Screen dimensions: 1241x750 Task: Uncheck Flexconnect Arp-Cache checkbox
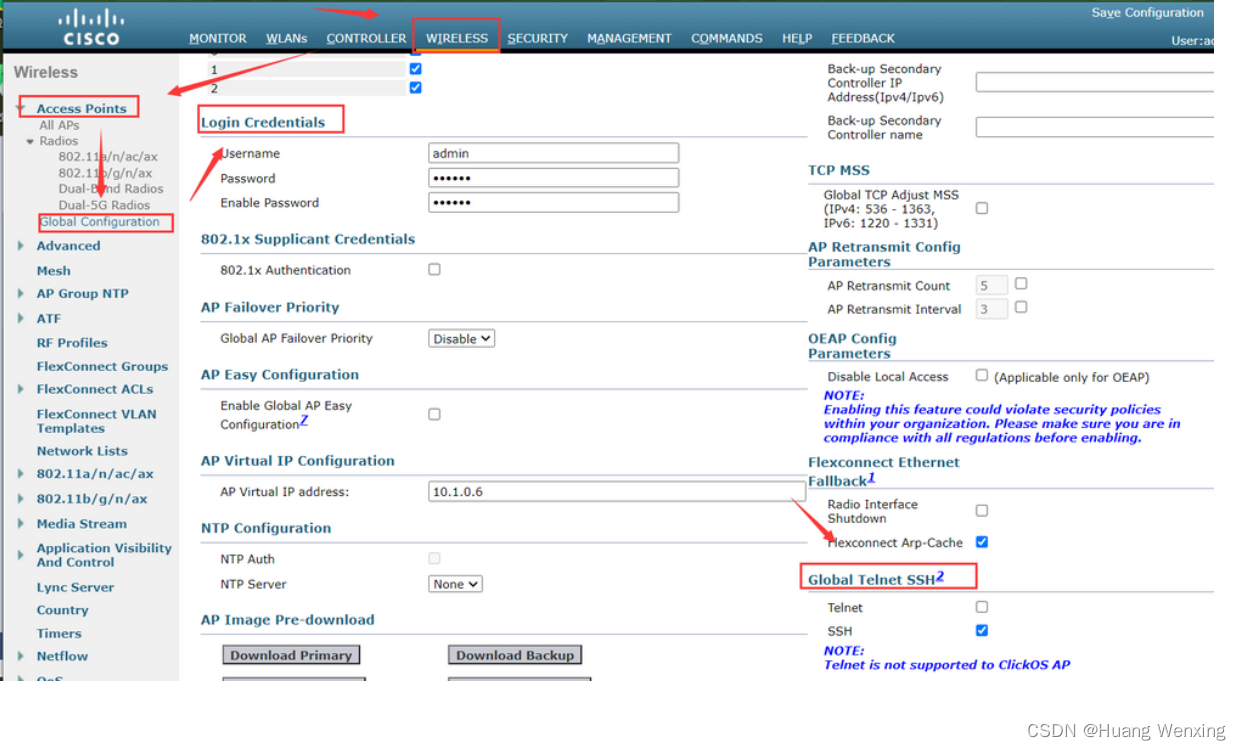click(x=982, y=541)
